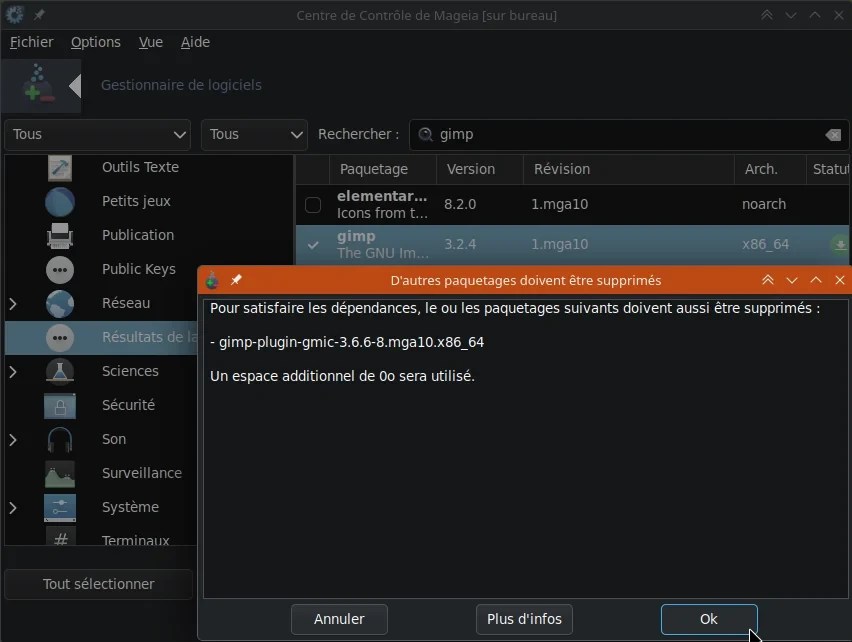Select Publication category
This screenshot has width=852, height=642.
point(138,235)
